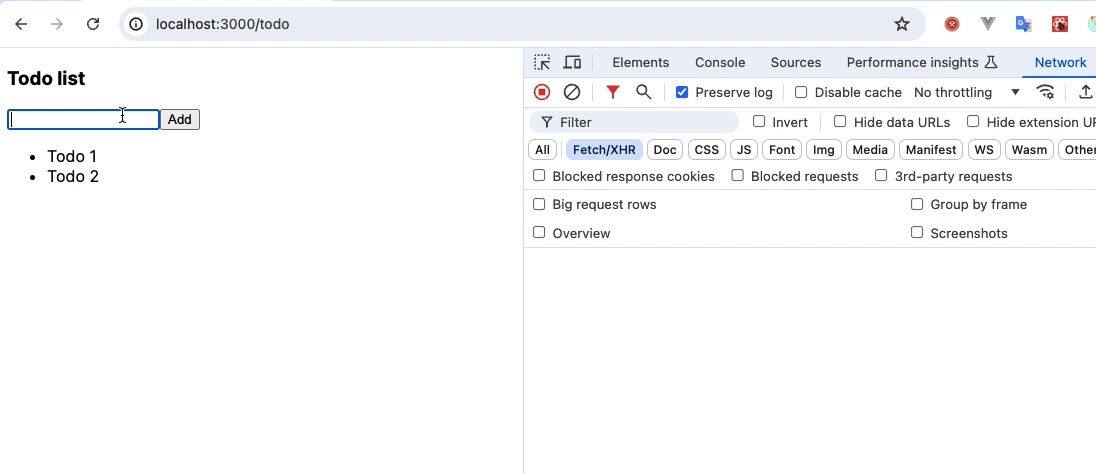Click the network Filter text field
The width and height of the screenshot is (1096, 474).
coord(633,122)
